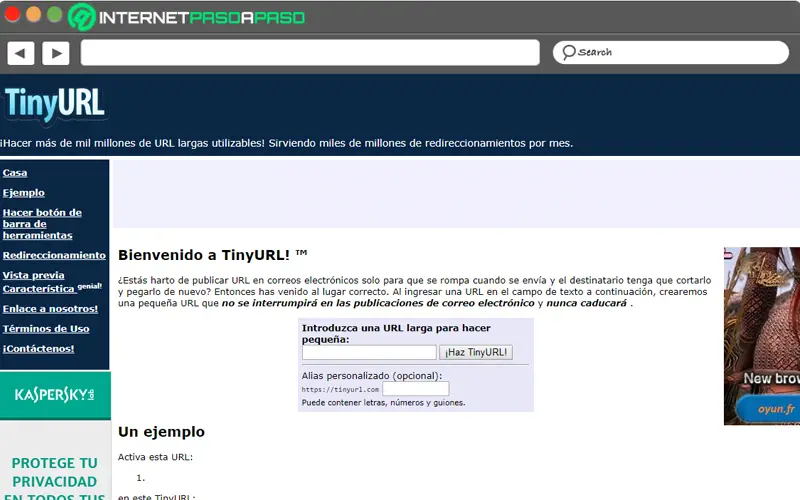Click 'Puede contener letras, números y guiones' text
800x500 pixels.
pos(383,403)
